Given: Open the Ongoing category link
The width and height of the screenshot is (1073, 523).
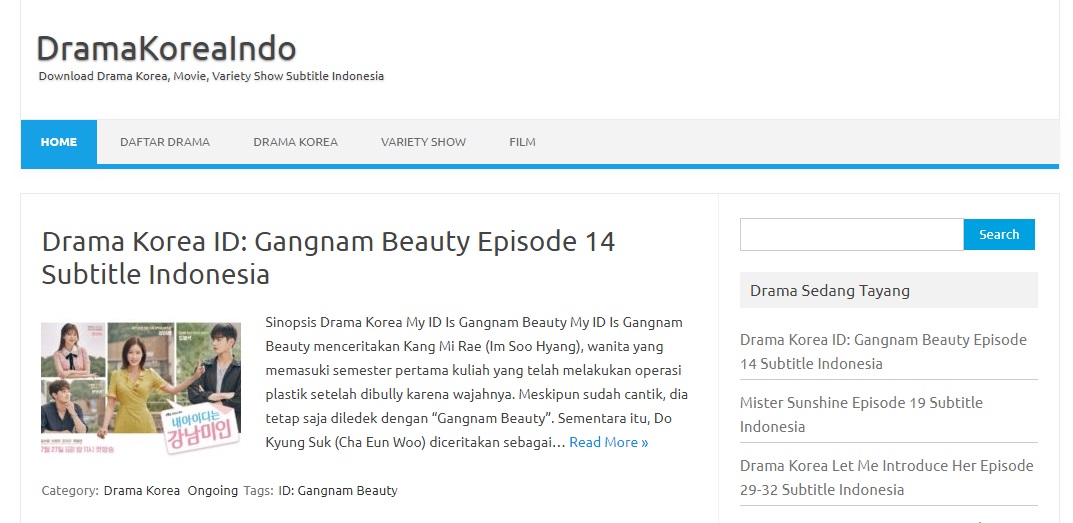Looking at the screenshot, I should (x=213, y=491).
